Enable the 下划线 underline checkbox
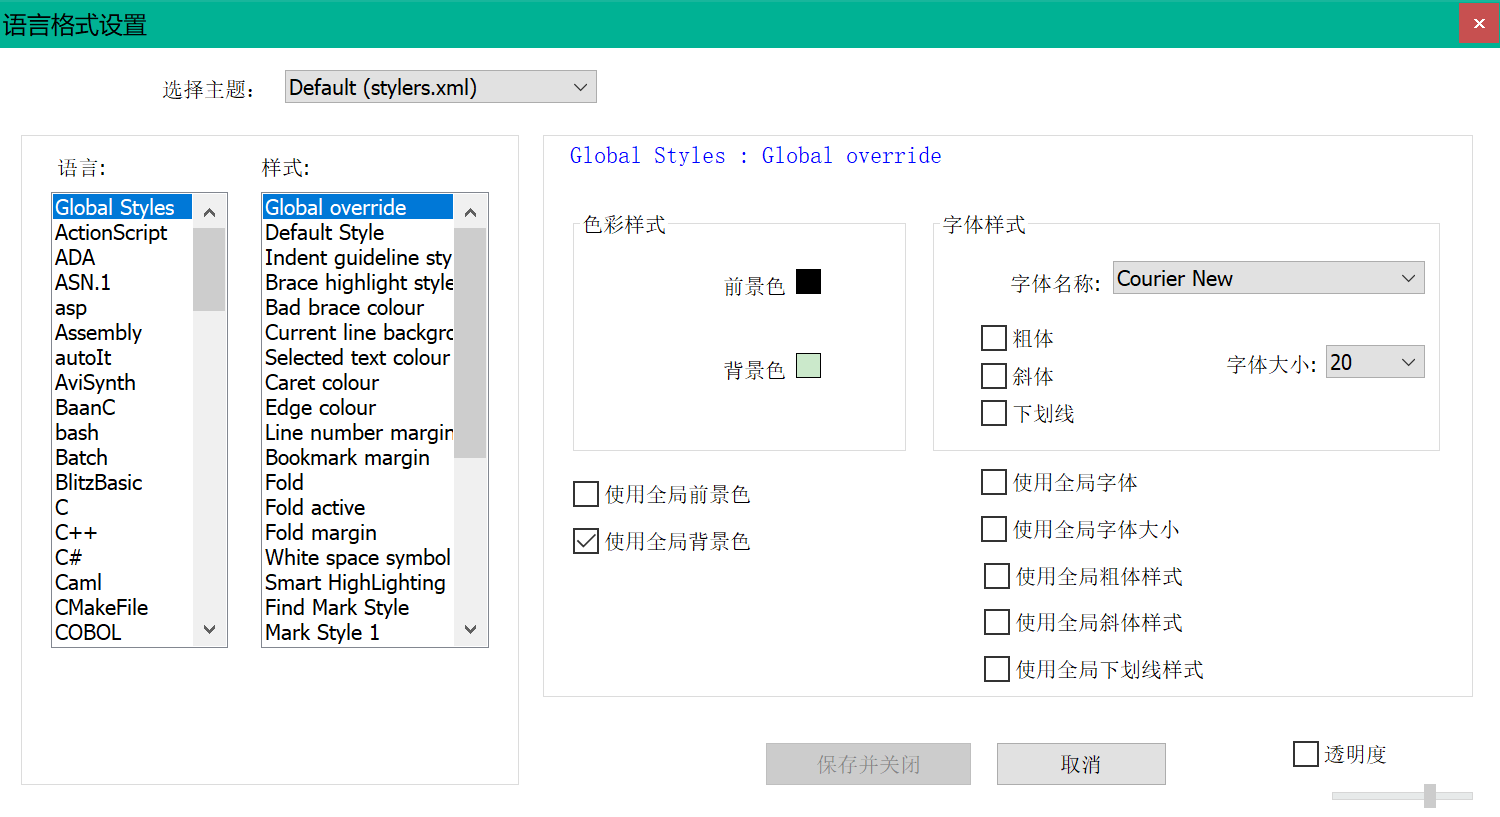Screen dimensions: 1500x817 [x=993, y=413]
